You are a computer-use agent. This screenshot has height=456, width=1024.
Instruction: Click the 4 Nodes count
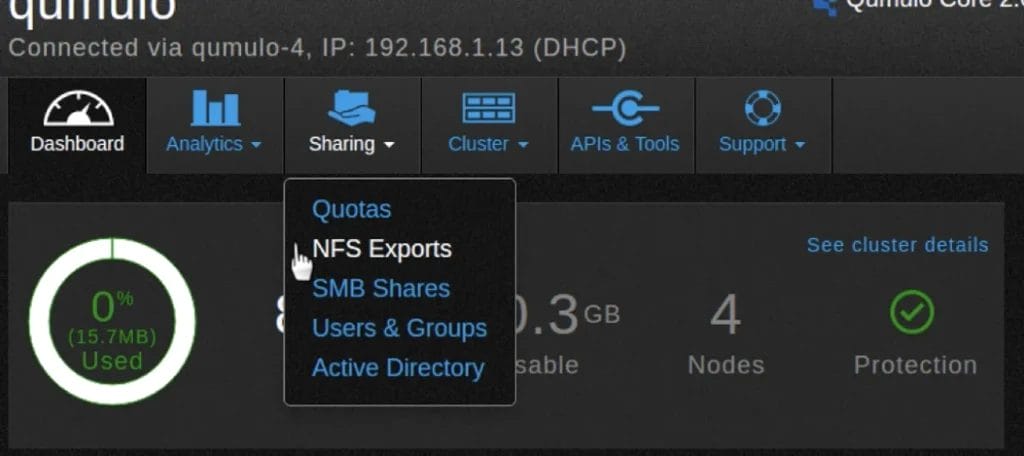(726, 318)
